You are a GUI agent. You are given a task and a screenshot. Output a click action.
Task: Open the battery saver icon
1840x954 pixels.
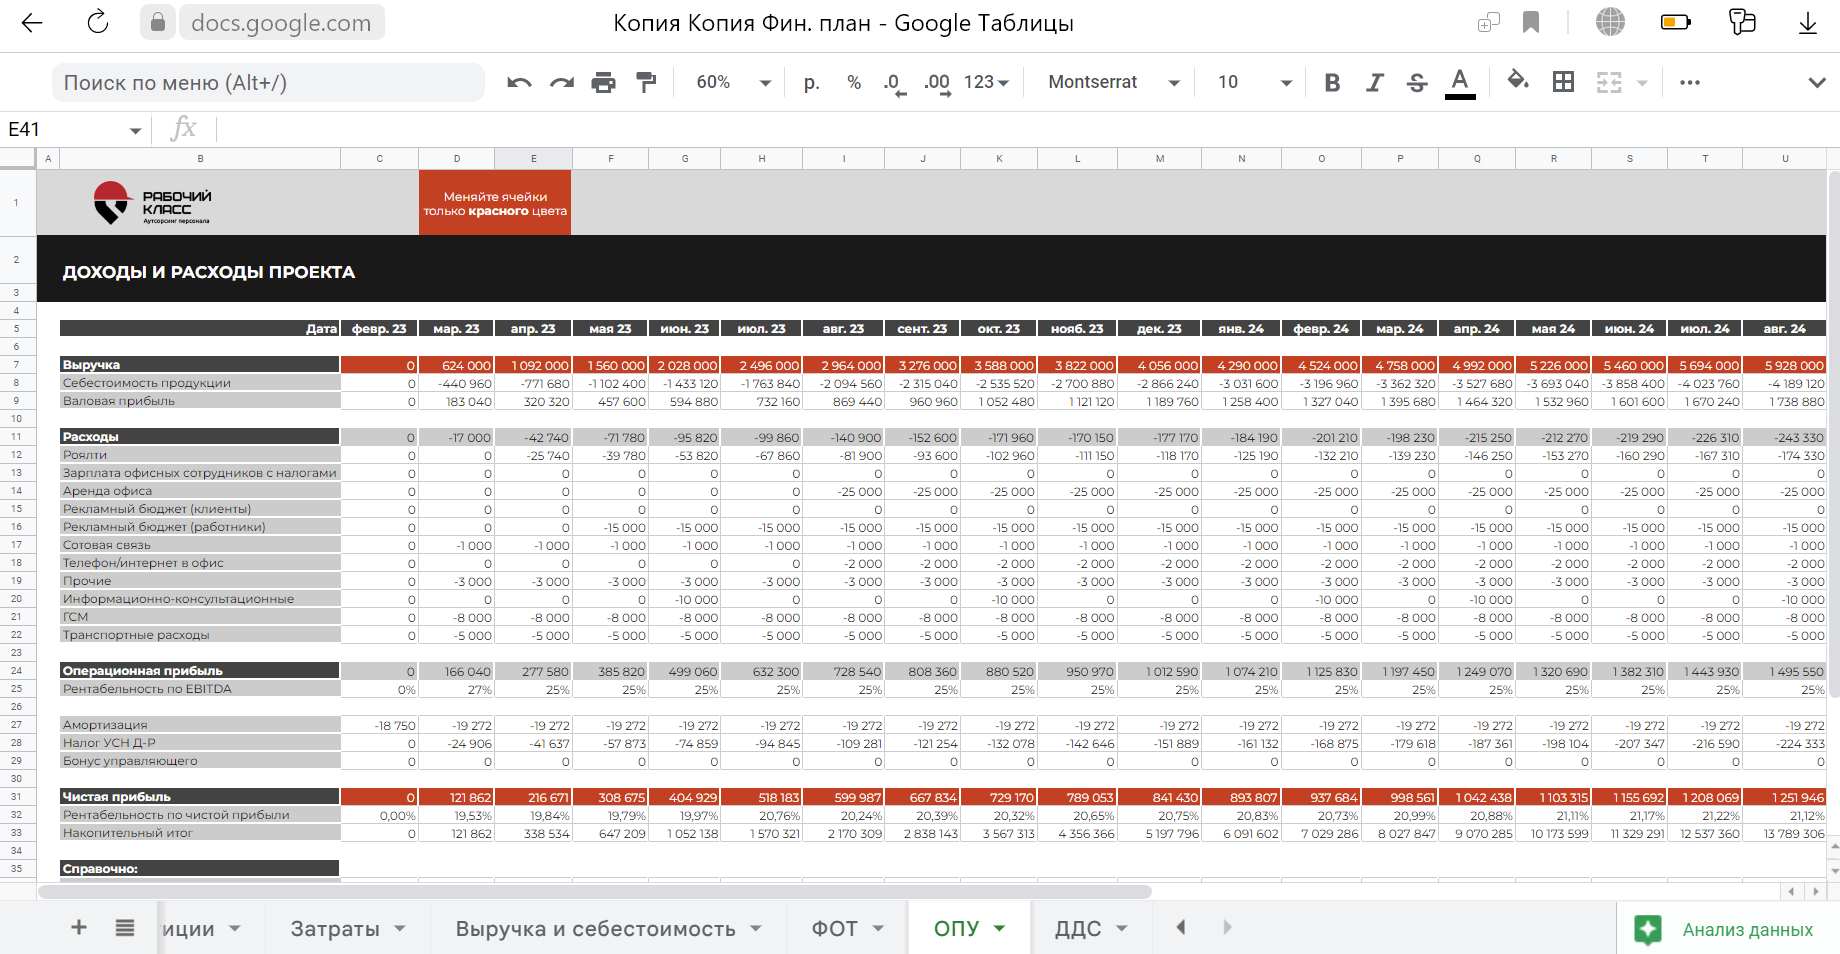[1675, 22]
